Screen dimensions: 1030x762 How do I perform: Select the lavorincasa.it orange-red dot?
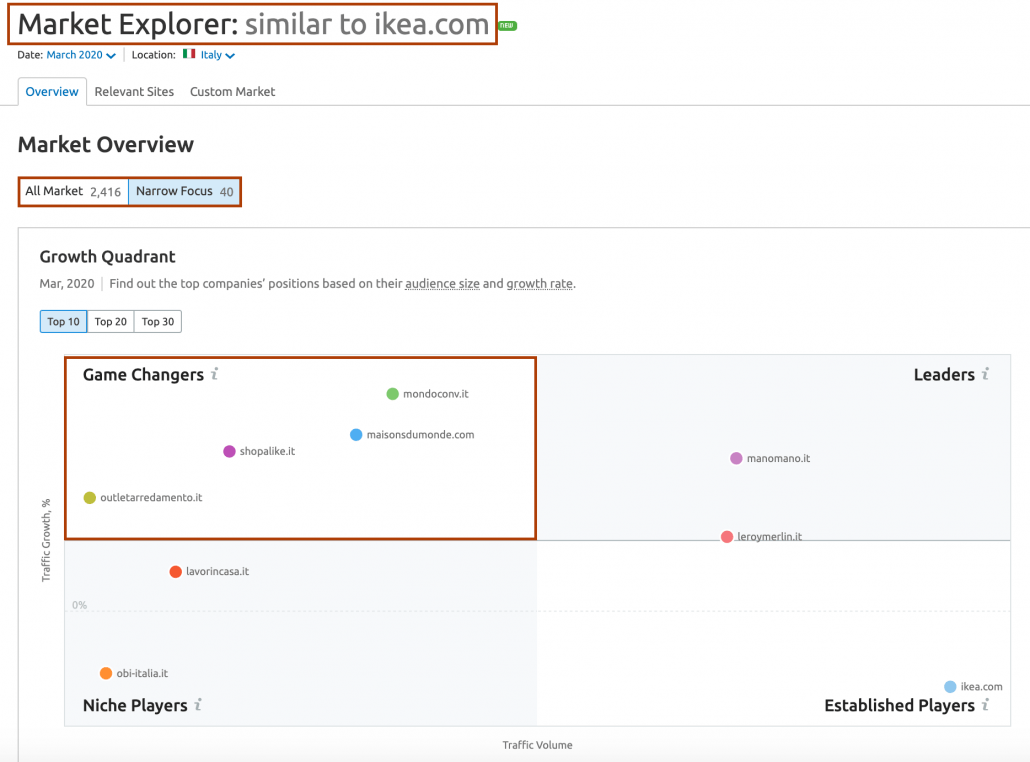coord(175,572)
